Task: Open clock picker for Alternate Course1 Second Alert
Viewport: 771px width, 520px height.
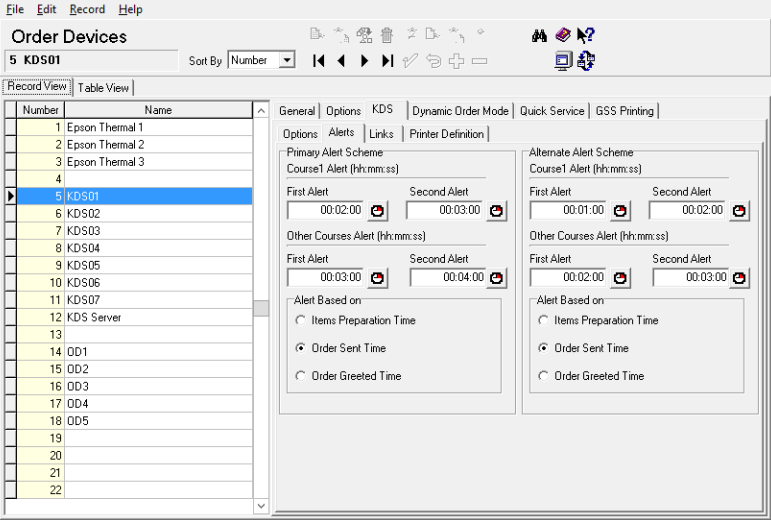Action: (740, 211)
